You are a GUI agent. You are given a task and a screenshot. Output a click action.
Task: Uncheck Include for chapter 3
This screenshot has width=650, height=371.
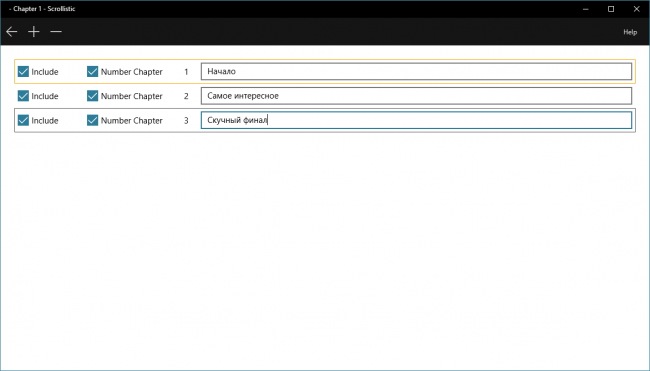23,120
